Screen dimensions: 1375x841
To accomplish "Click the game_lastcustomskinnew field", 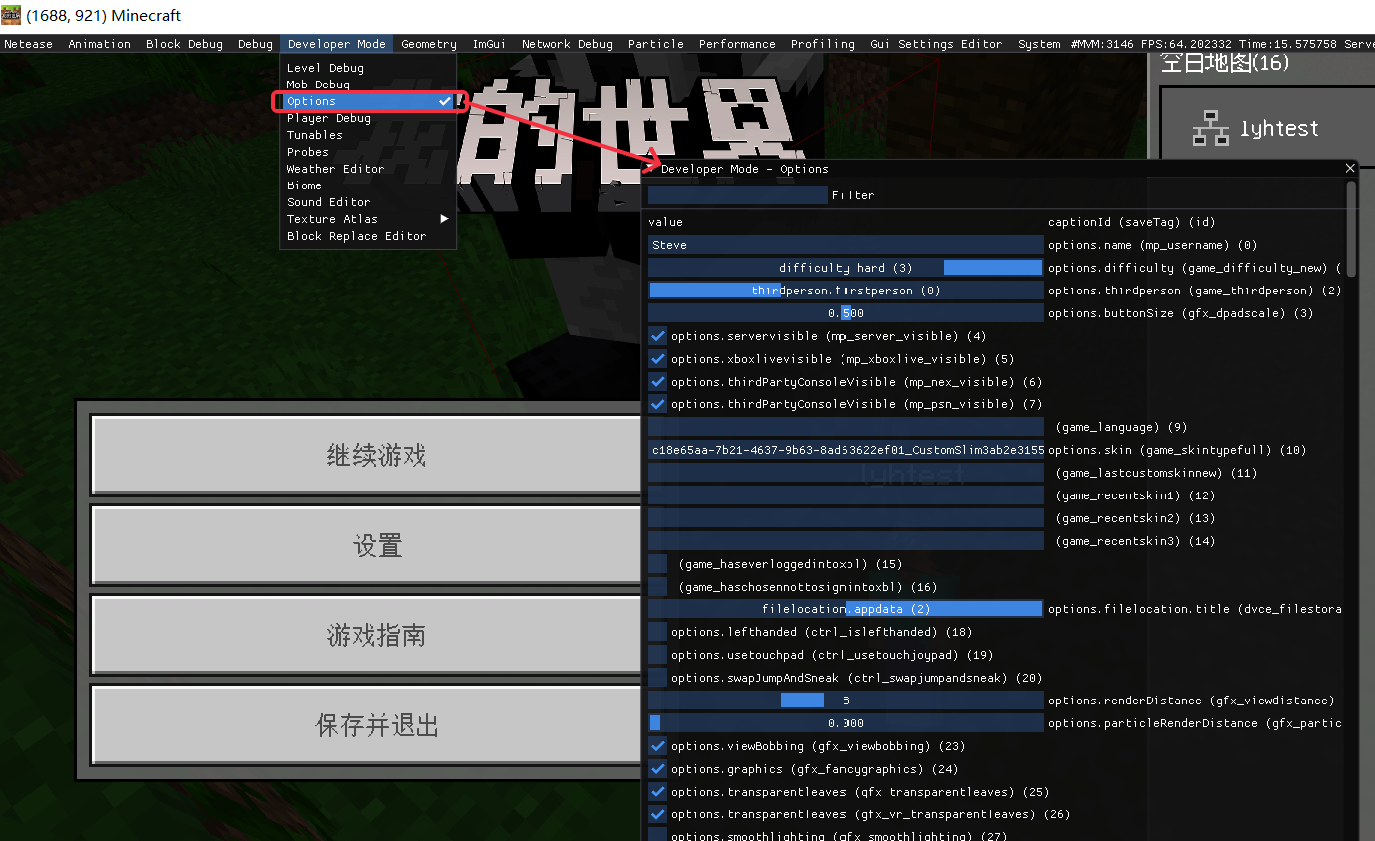I will pos(845,473).
